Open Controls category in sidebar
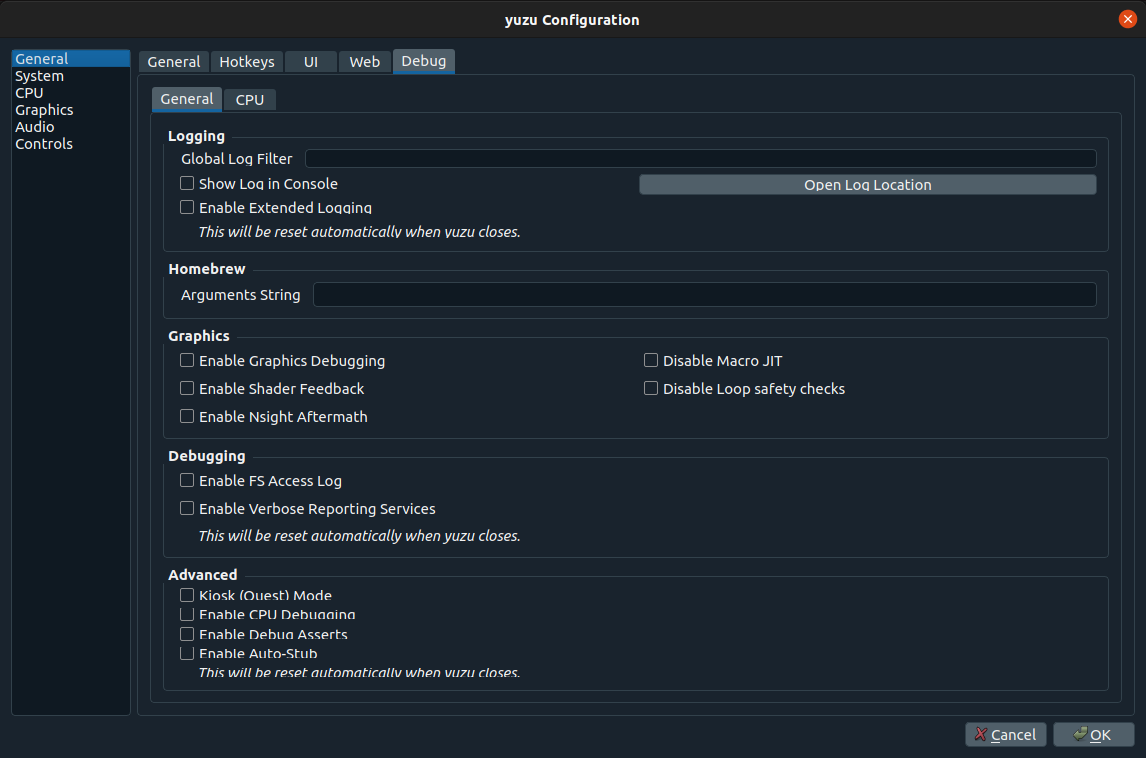Viewport: 1146px width, 758px height. (x=44, y=144)
